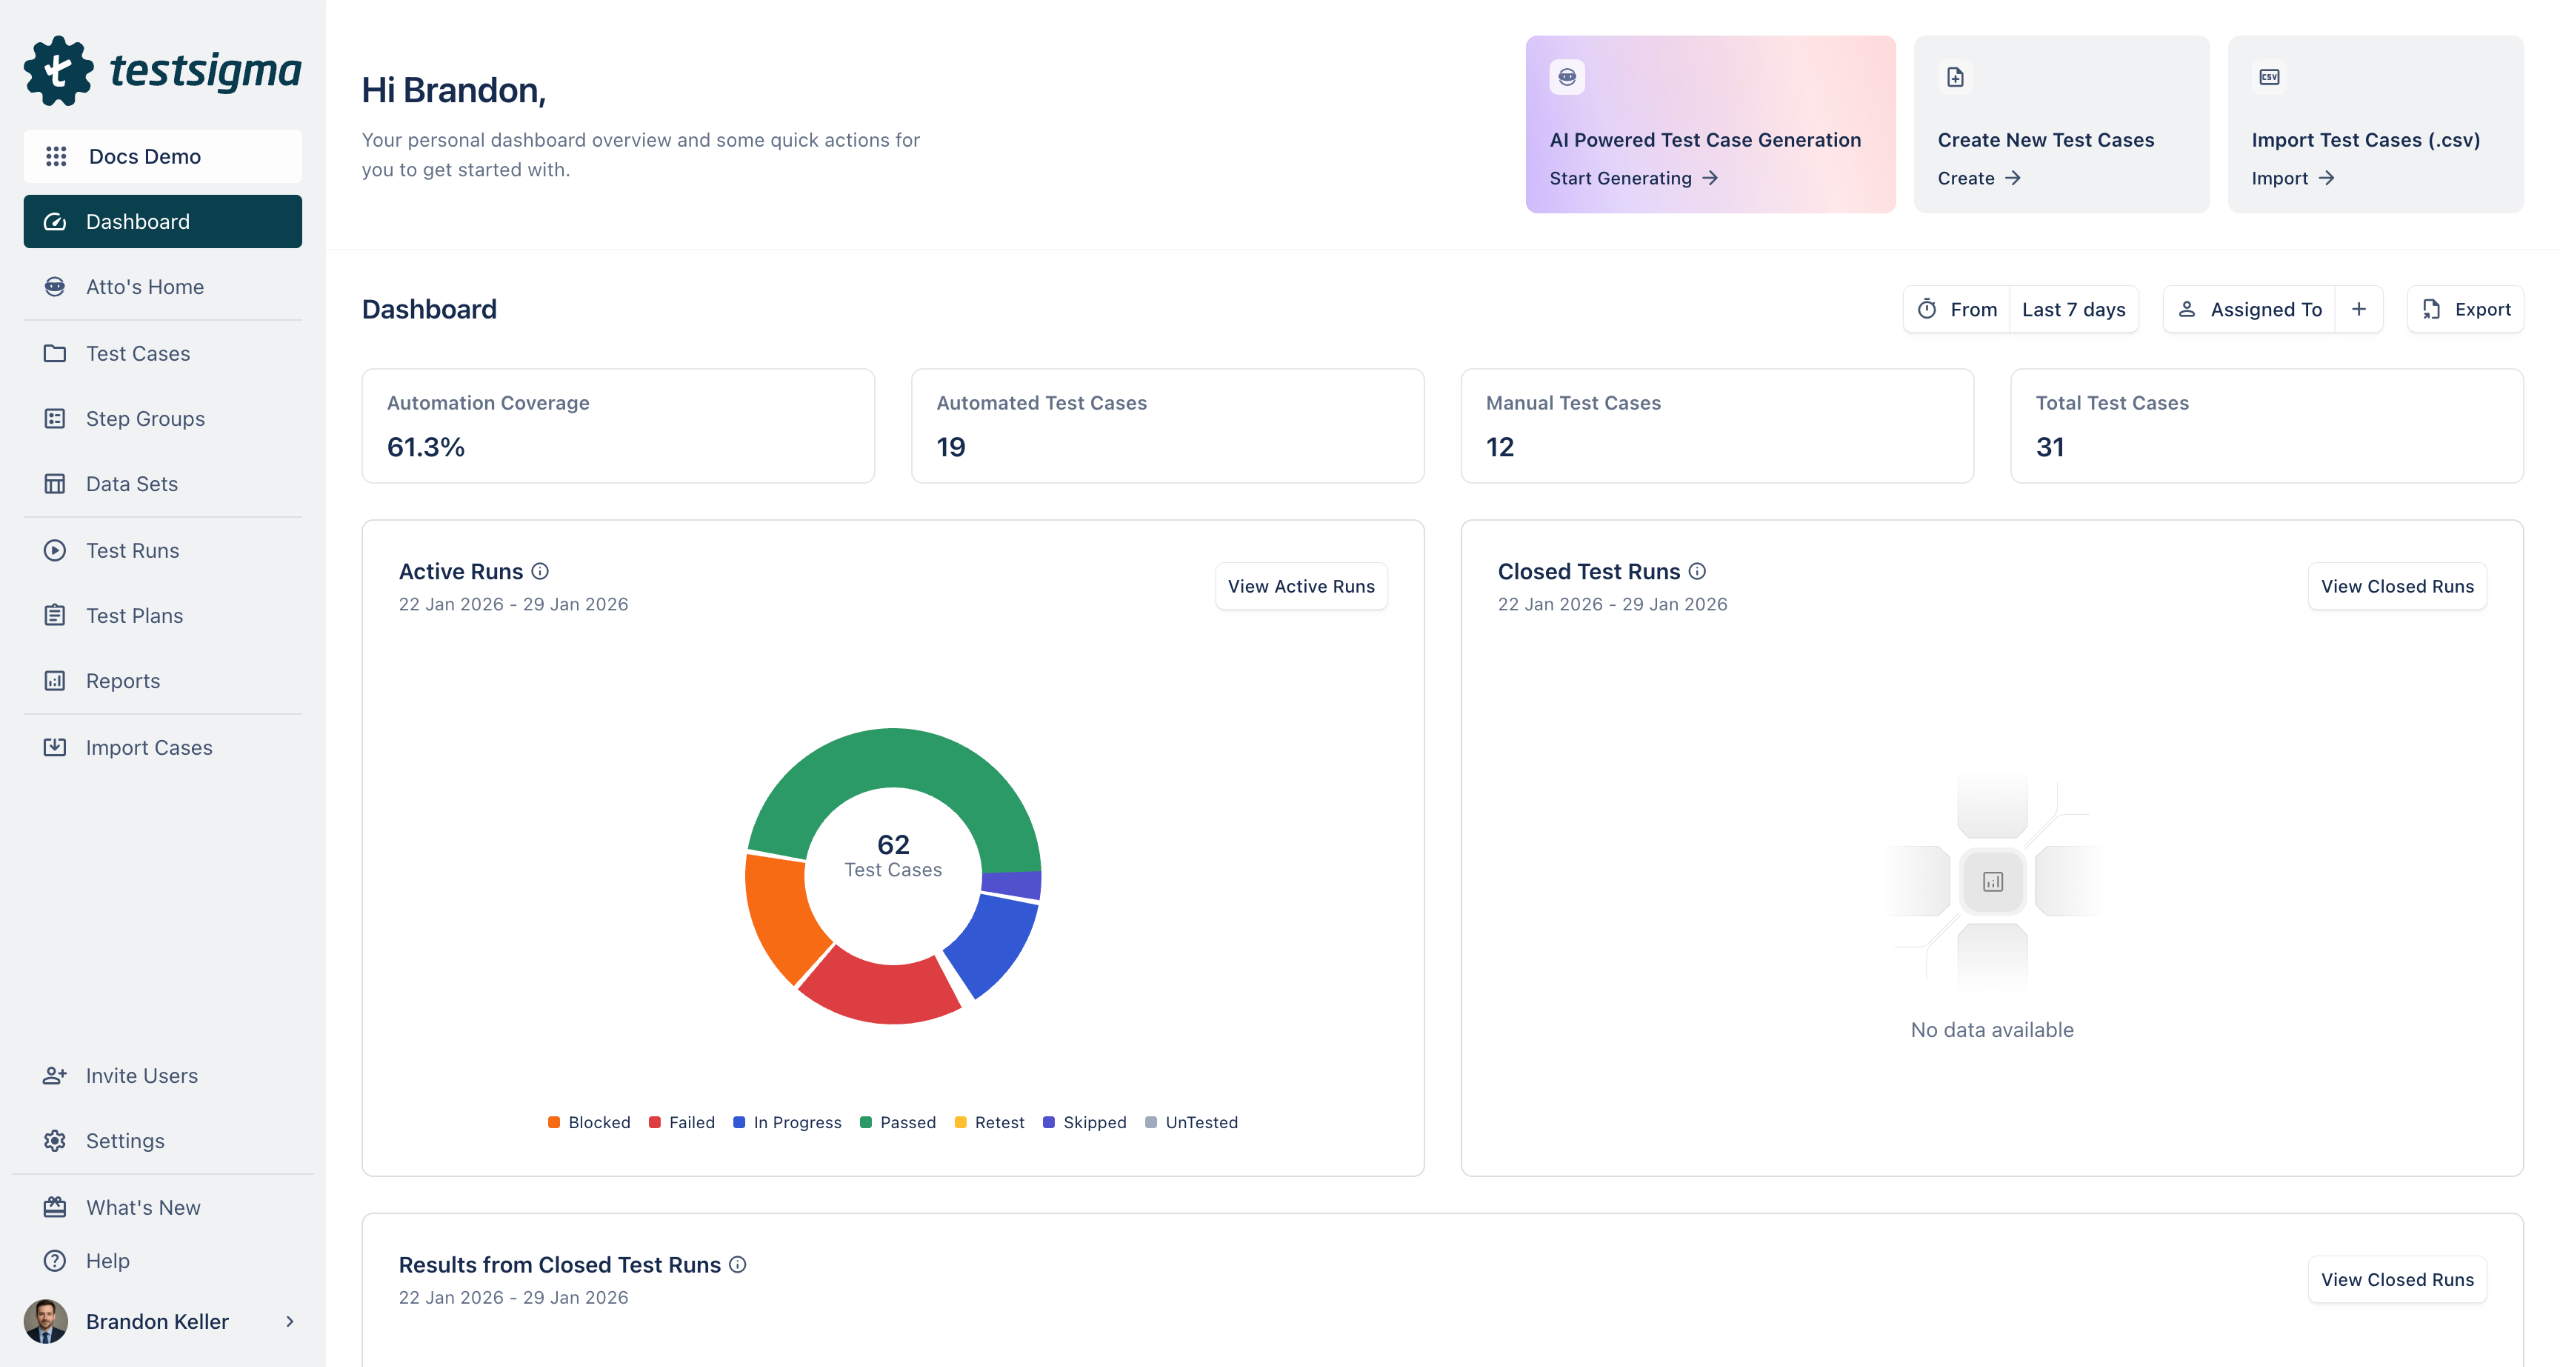The height and width of the screenshot is (1367, 2560).
Task: Click the Step Groups sidebar icon
Action: pos(55,419)
